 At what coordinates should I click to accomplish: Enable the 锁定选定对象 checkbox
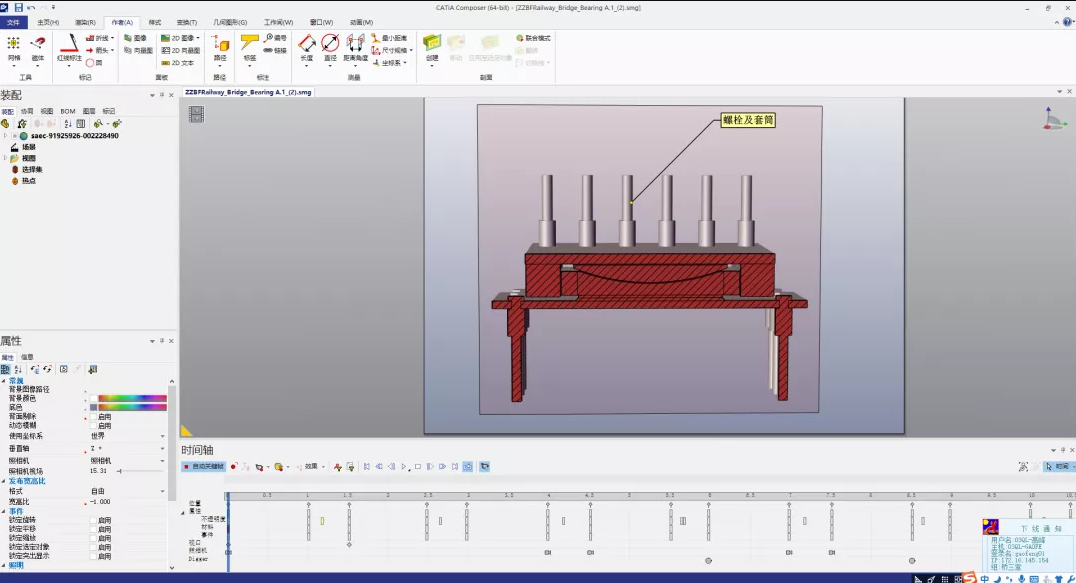[x=93, y=547]
